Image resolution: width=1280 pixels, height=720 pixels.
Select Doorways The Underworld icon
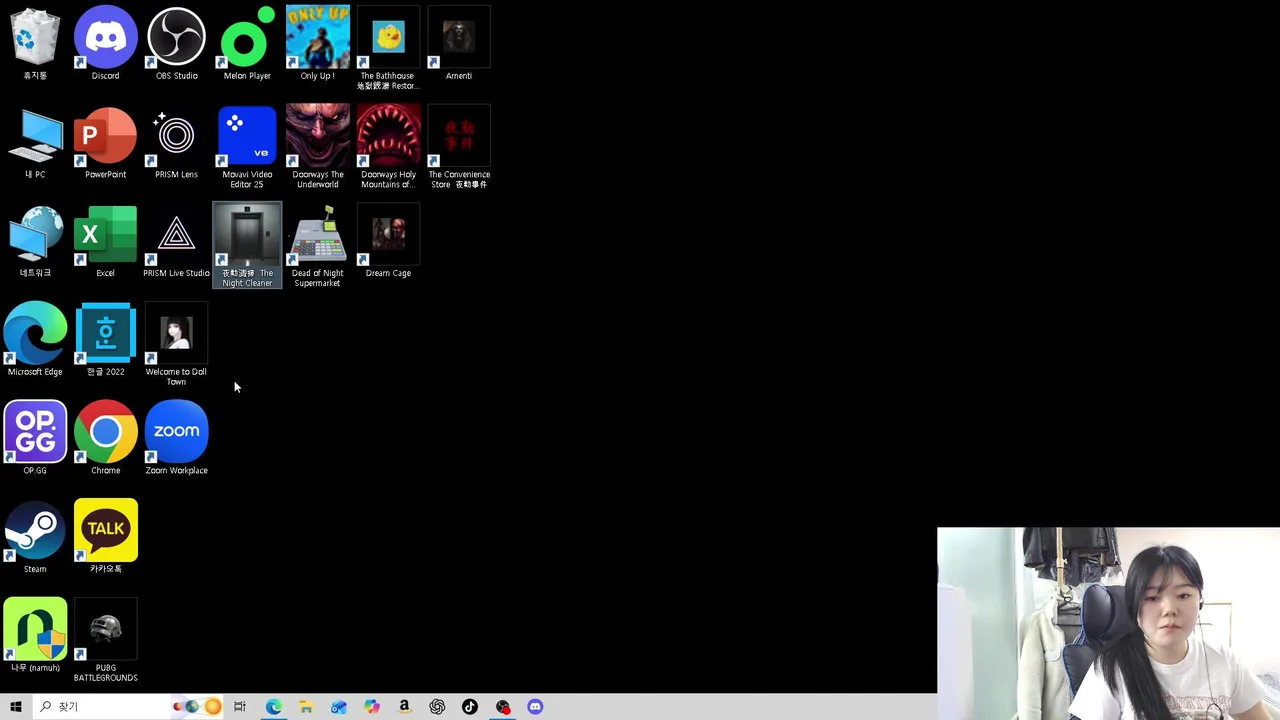(x=317, y=147)
